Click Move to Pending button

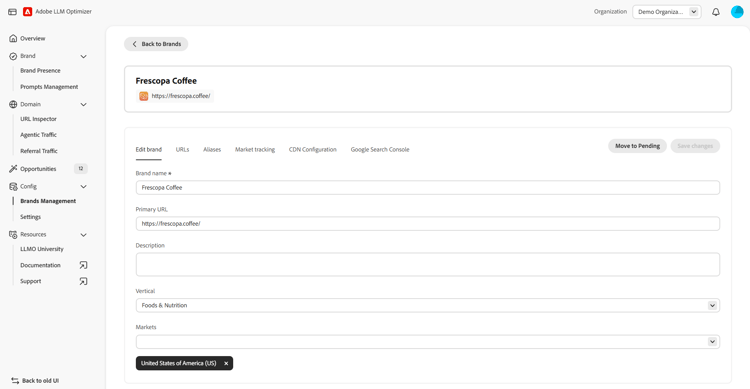pyautogui.click(x=637, y=146)
